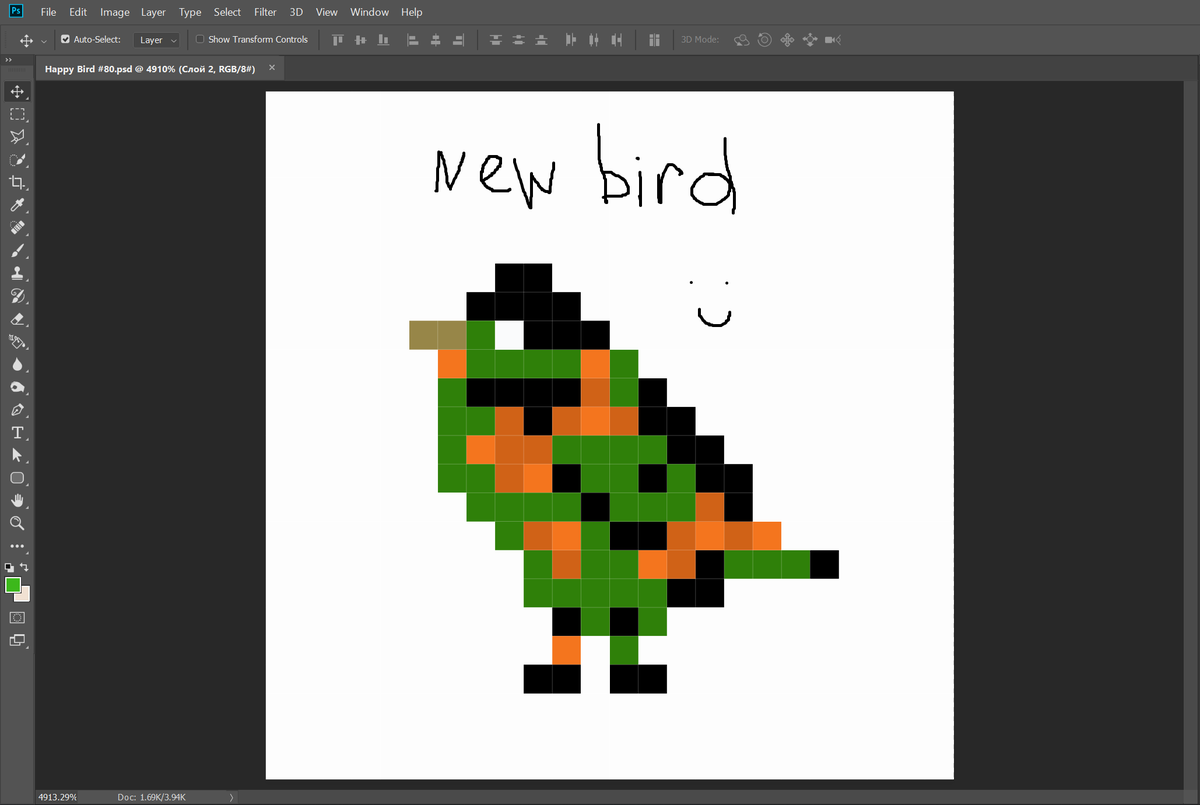Expand the toolbox double-arrow toggle
This screenshot has width=1200, height=805.
(x=8, y=60)
